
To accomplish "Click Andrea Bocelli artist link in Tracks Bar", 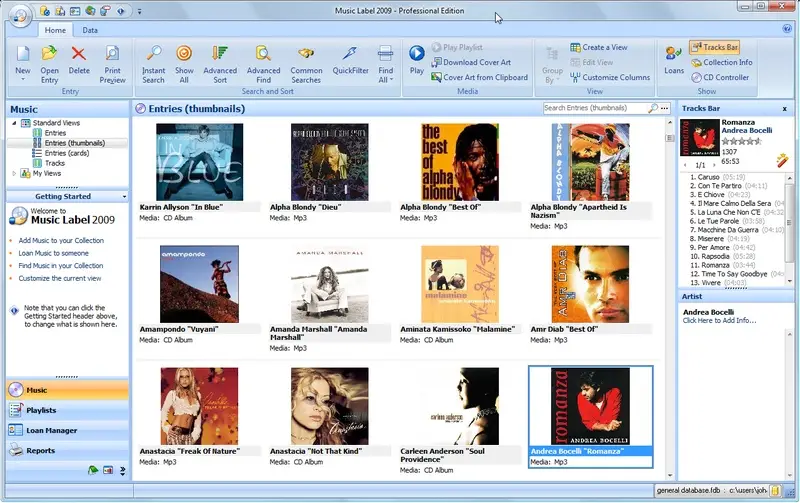I will point(746,131).
